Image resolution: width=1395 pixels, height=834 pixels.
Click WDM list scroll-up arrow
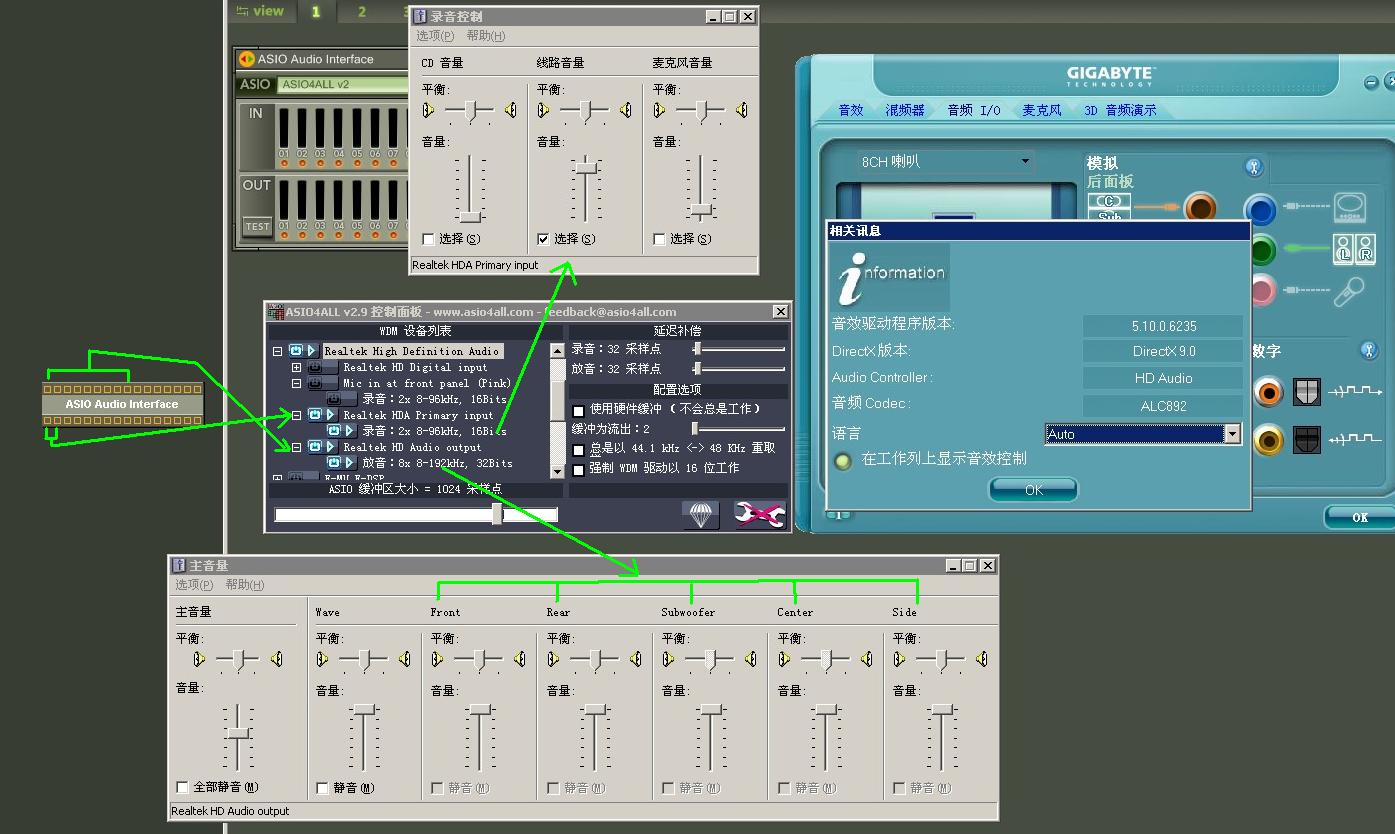[558, 351]
